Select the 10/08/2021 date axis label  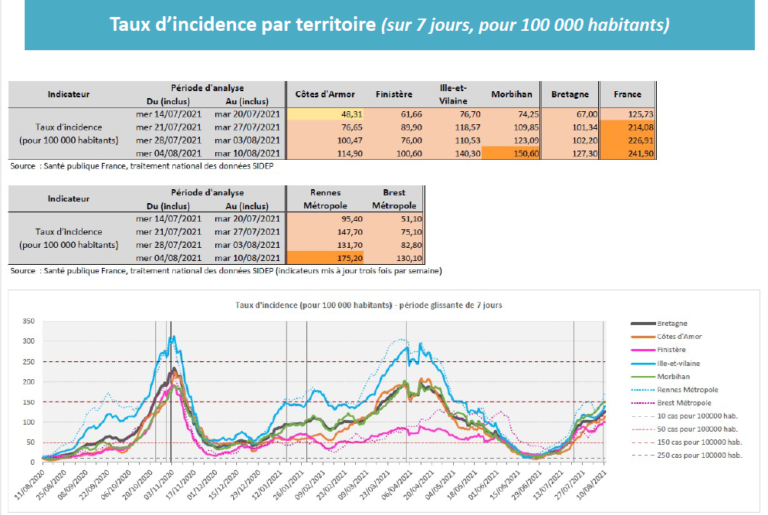tap(591, 485)
